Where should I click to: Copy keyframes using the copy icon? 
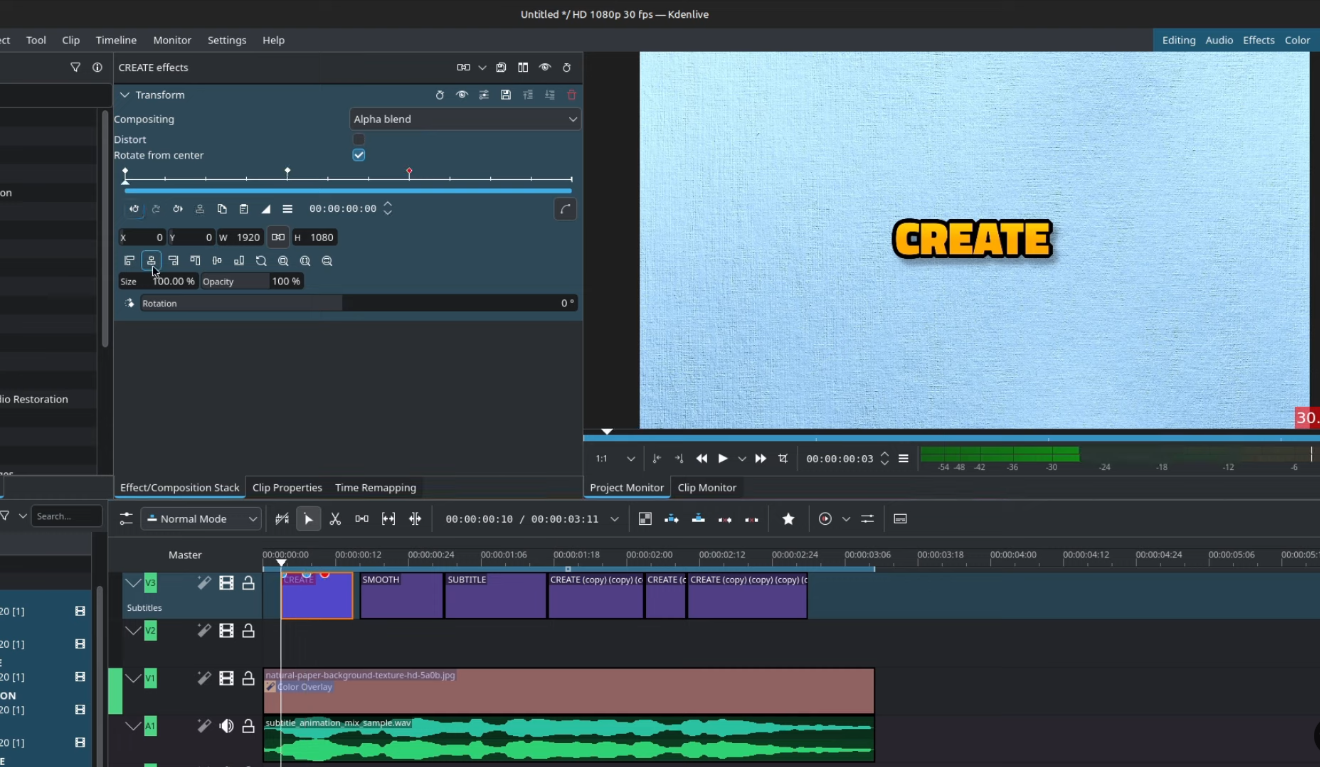point(223,209)
